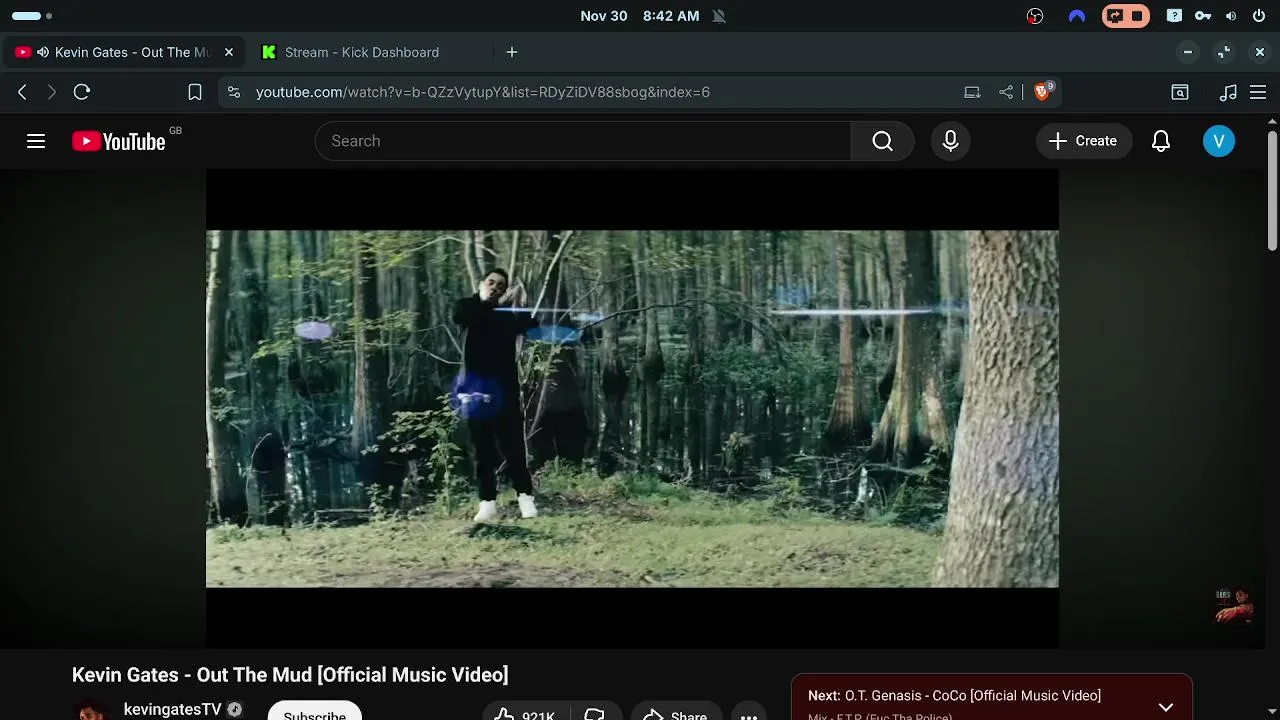Expand the Next playlist panel chevron
Image resolution: width=1280 pixels, height=720 pixels.
click(1166, 707)
